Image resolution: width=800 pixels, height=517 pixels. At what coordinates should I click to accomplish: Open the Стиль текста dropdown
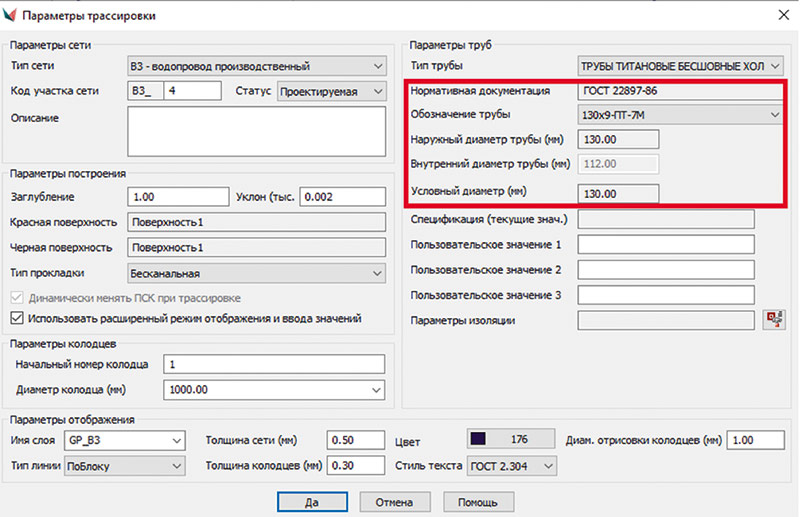(512, 466)
